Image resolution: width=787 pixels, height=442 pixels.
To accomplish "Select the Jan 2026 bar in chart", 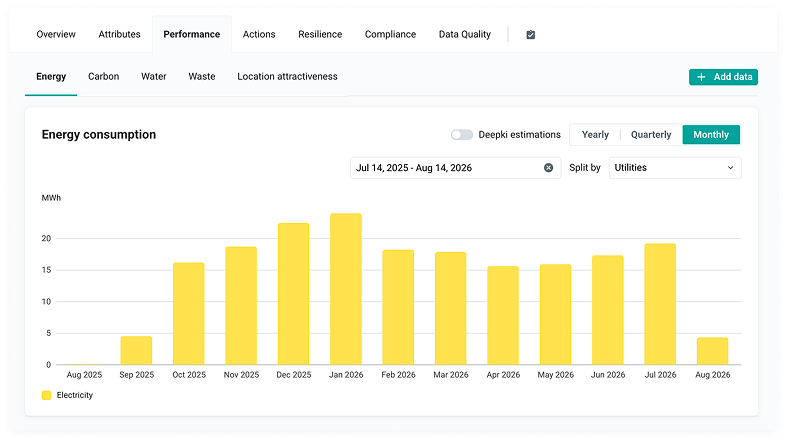I will pos(346,289).
